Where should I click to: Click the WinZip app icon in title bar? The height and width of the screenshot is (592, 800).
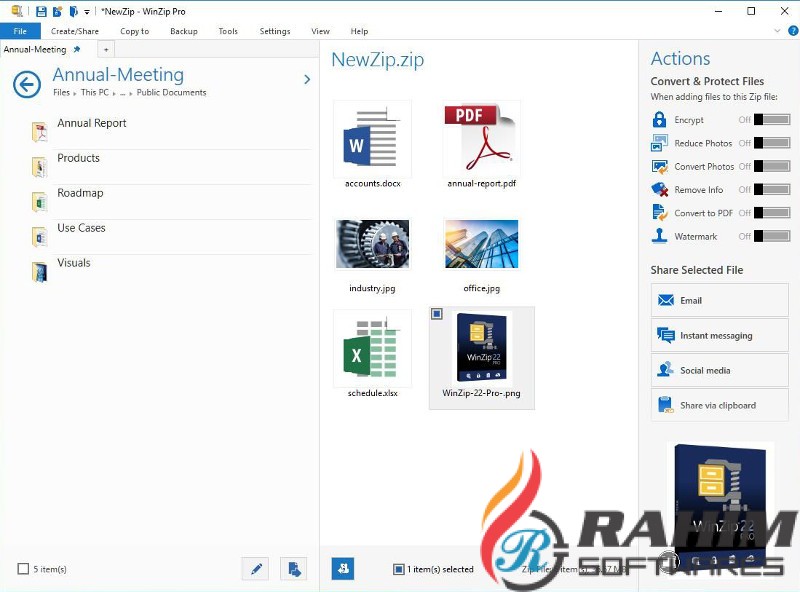pos(17,11)
